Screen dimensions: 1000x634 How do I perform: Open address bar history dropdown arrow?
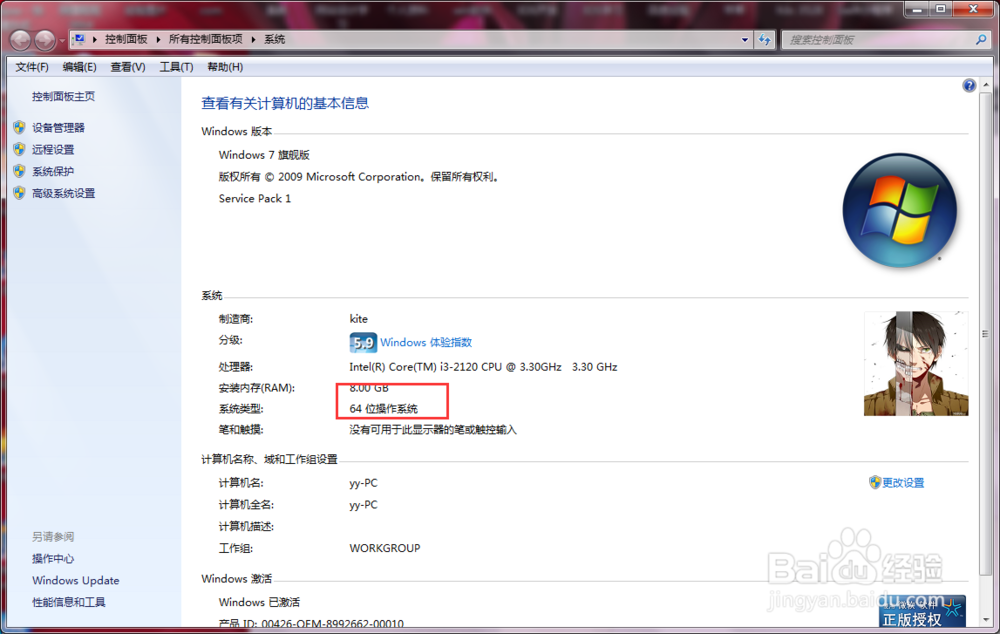click(744, 40)
